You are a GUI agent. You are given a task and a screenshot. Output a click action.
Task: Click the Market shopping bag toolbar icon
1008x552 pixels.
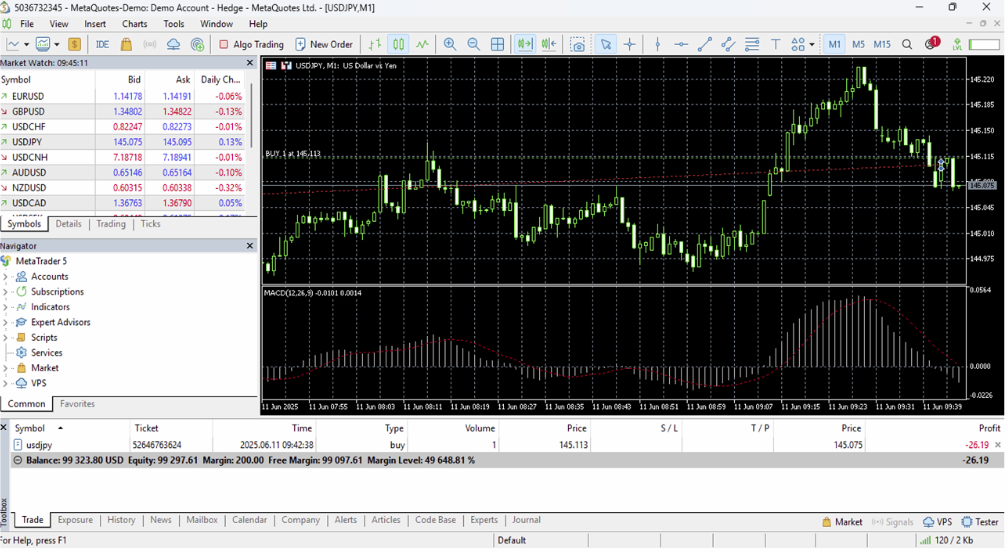pos(126,44)
